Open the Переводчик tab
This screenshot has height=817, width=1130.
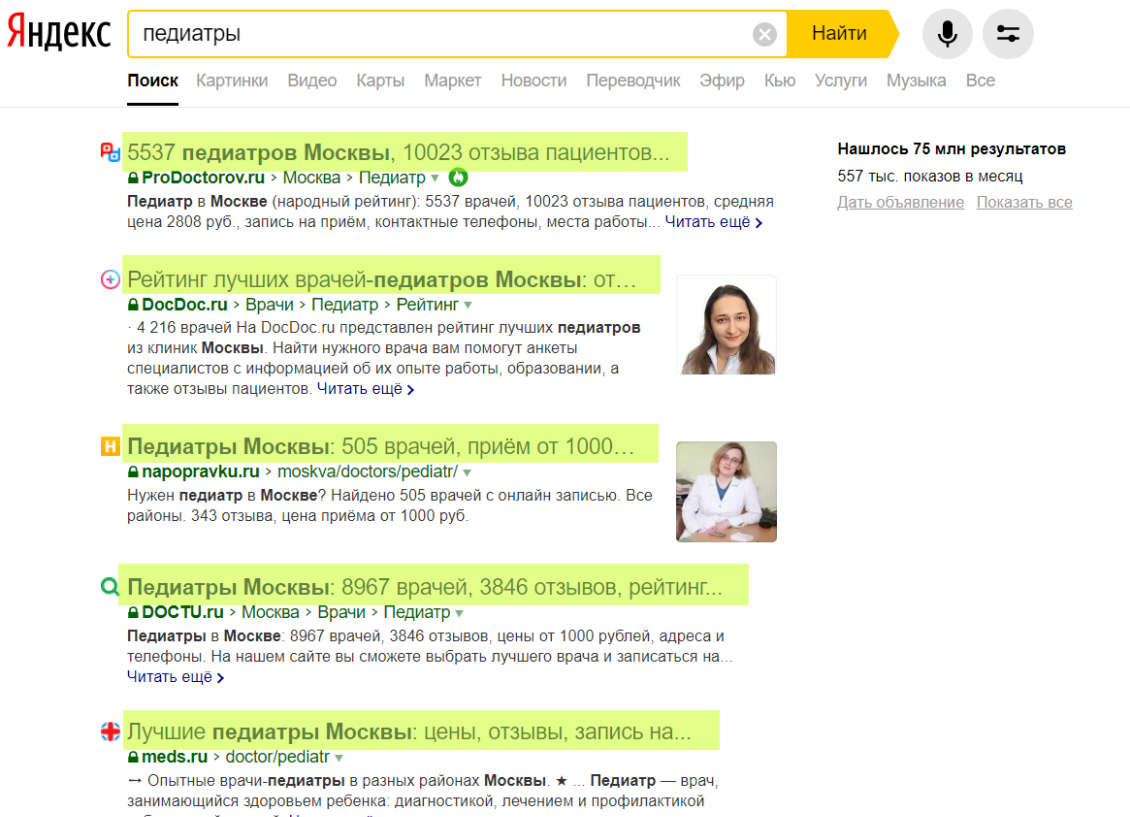tap(633, 81)
